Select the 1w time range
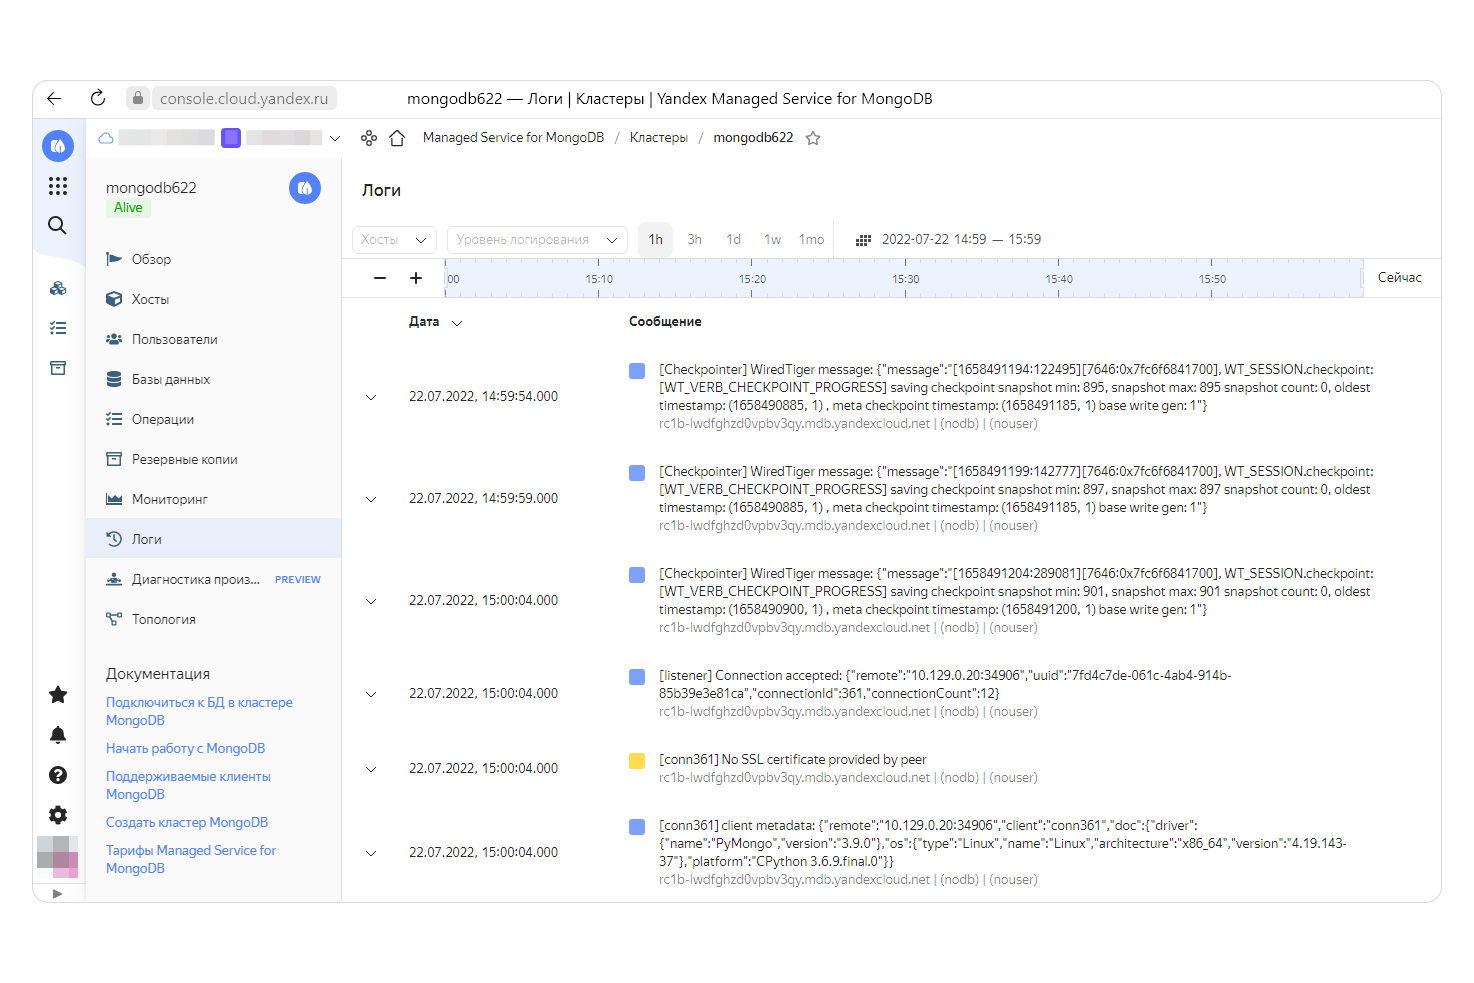The height and width of the screenshot is (983, 1474). [772, 240]
